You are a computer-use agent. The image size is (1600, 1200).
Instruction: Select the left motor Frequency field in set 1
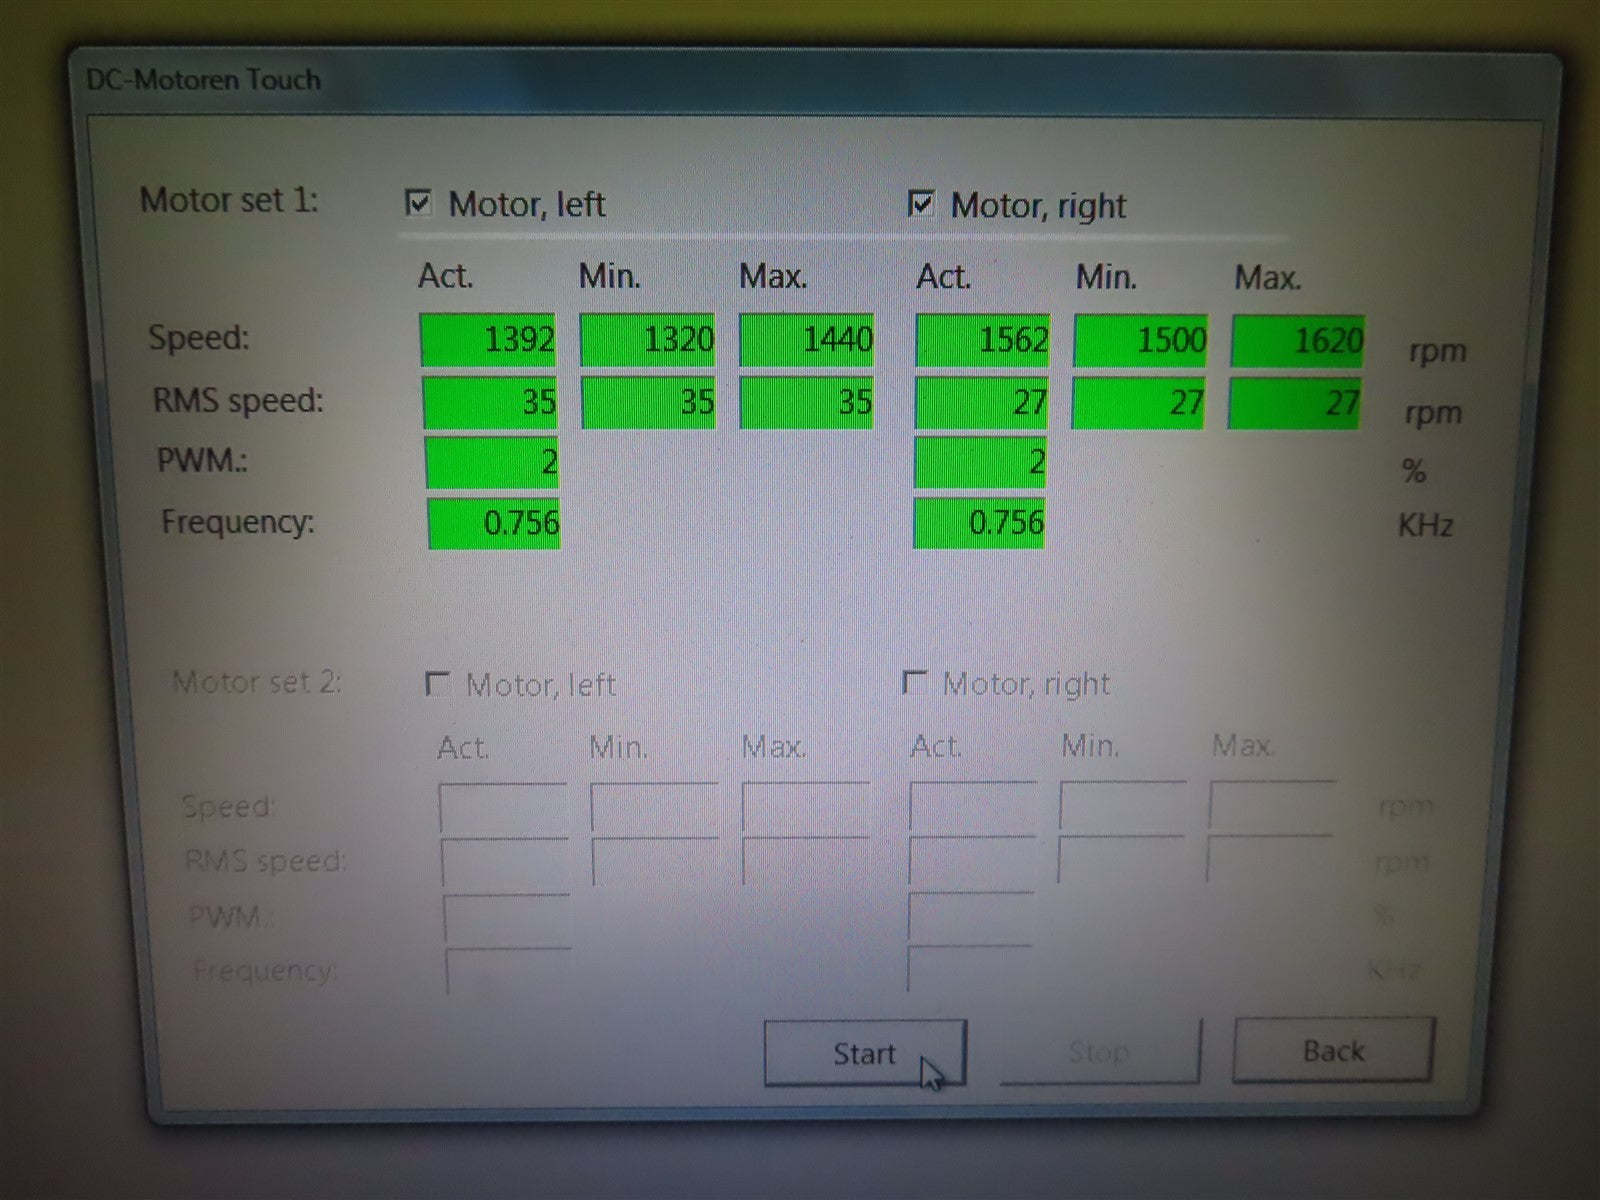coord(493,523)
